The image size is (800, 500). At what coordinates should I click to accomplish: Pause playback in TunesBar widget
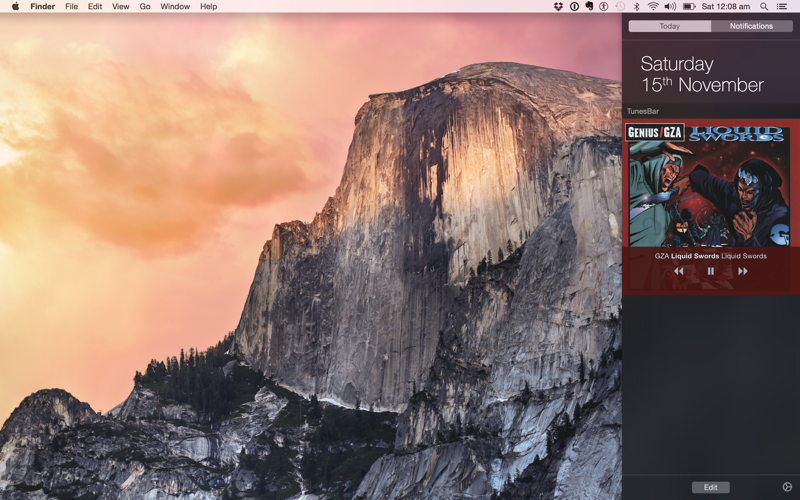coord(711,271)
